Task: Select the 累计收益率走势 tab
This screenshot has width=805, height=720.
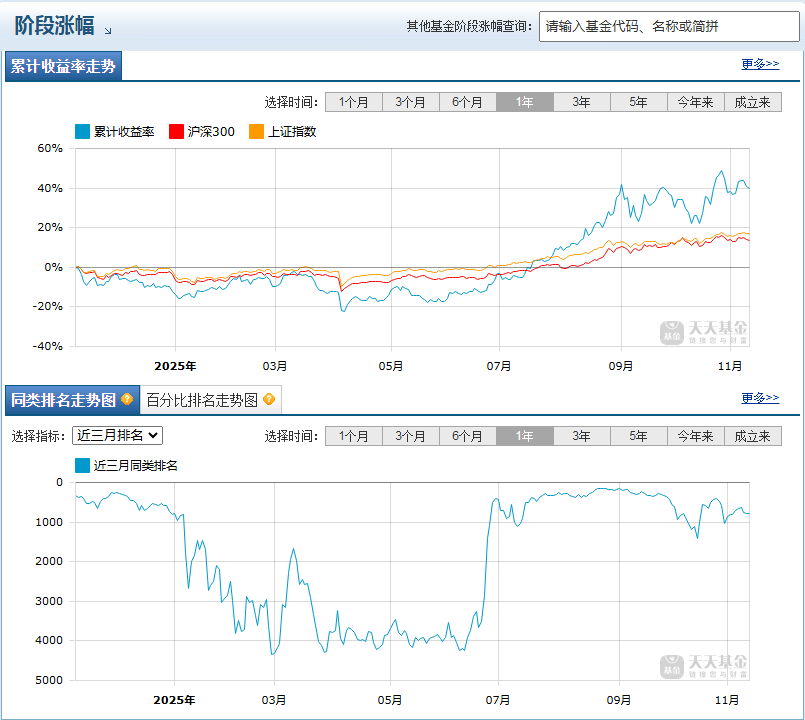Action: [x=64, y=64]
